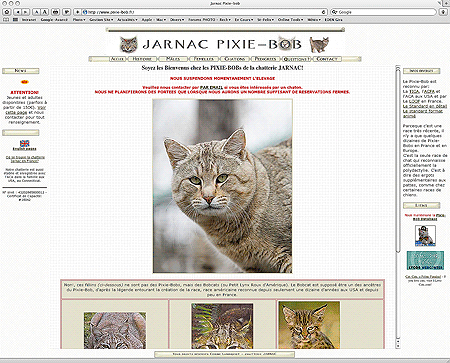This screenshot has width=450, height=363.
Task: Click the browser Forward arrow button
Action: coord(26,12)
